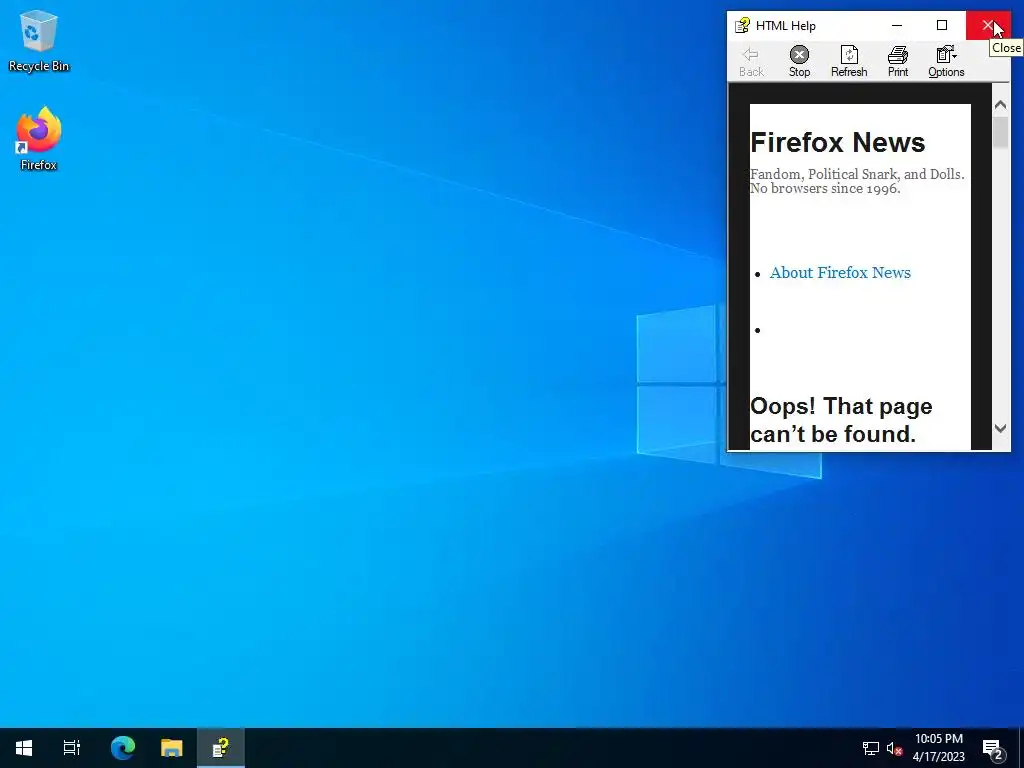Open the clock showing 10:05 PM
This screenshot has height=768, width=1024.
pyautogui.click(x=938, y=748)
